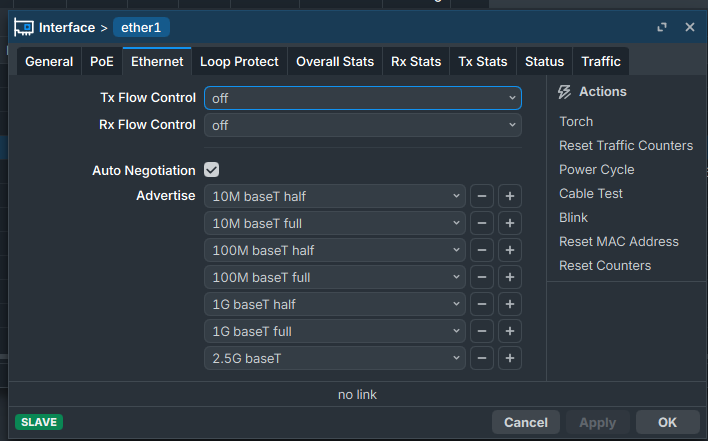
Task: Open the Rx Flow Control dropdown
Action: pos(362,125)
